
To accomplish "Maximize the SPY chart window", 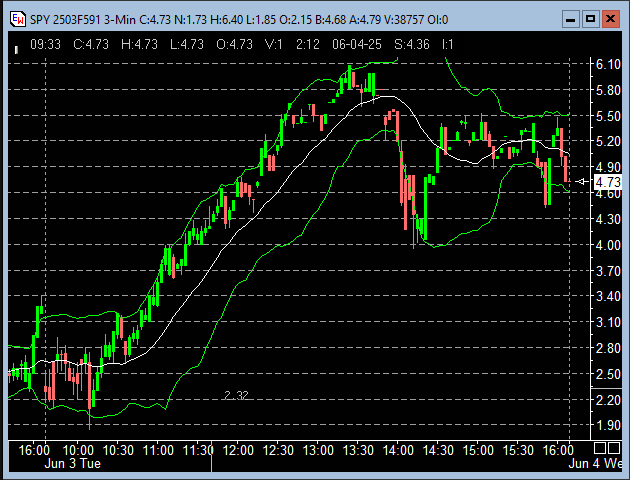I will 591,19.
